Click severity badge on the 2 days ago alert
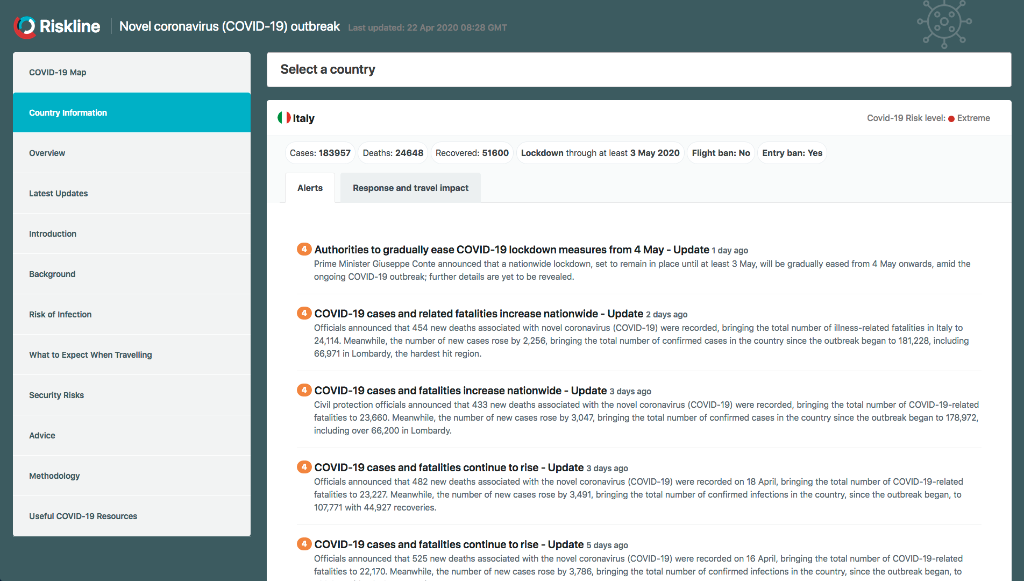The image size is (1024, 581). [x=304, y=313]
